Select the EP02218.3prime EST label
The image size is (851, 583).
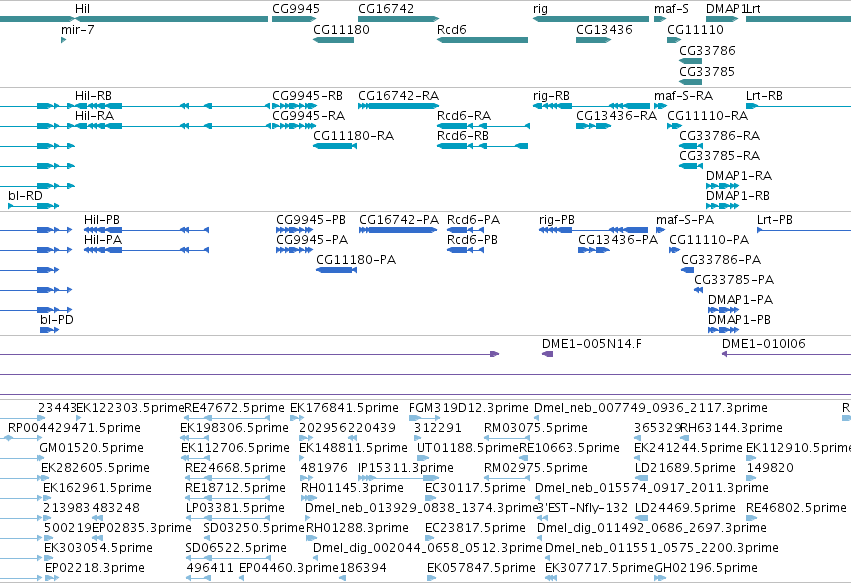pos(94,568)
